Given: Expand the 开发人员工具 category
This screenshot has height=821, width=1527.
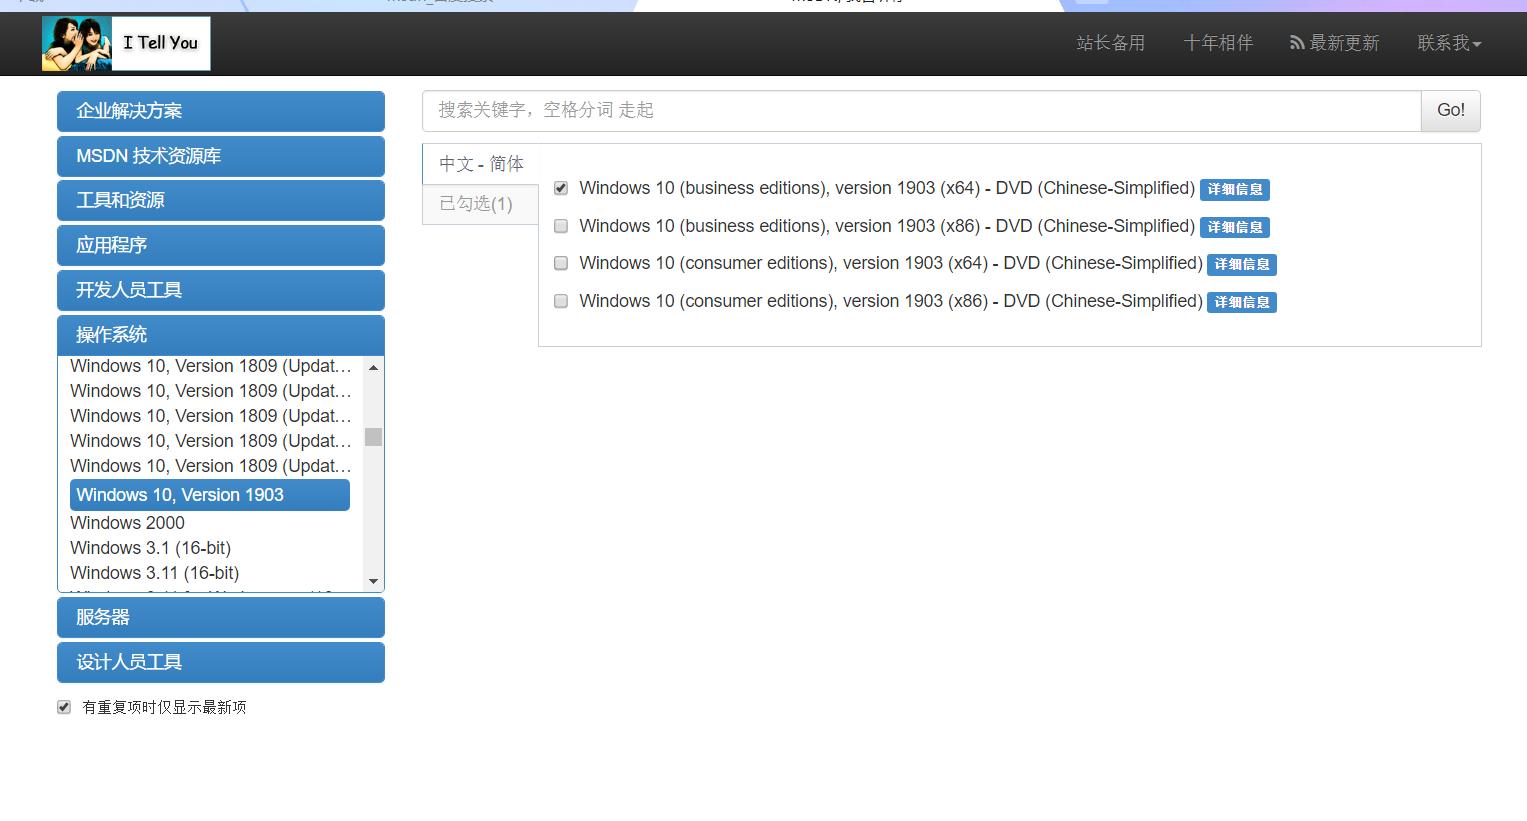Looking at the screenshot, I should (x=220, y=290).
